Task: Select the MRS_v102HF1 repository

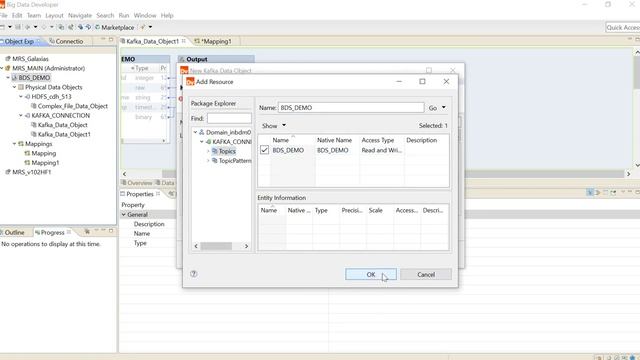Action: pos(31,172)
